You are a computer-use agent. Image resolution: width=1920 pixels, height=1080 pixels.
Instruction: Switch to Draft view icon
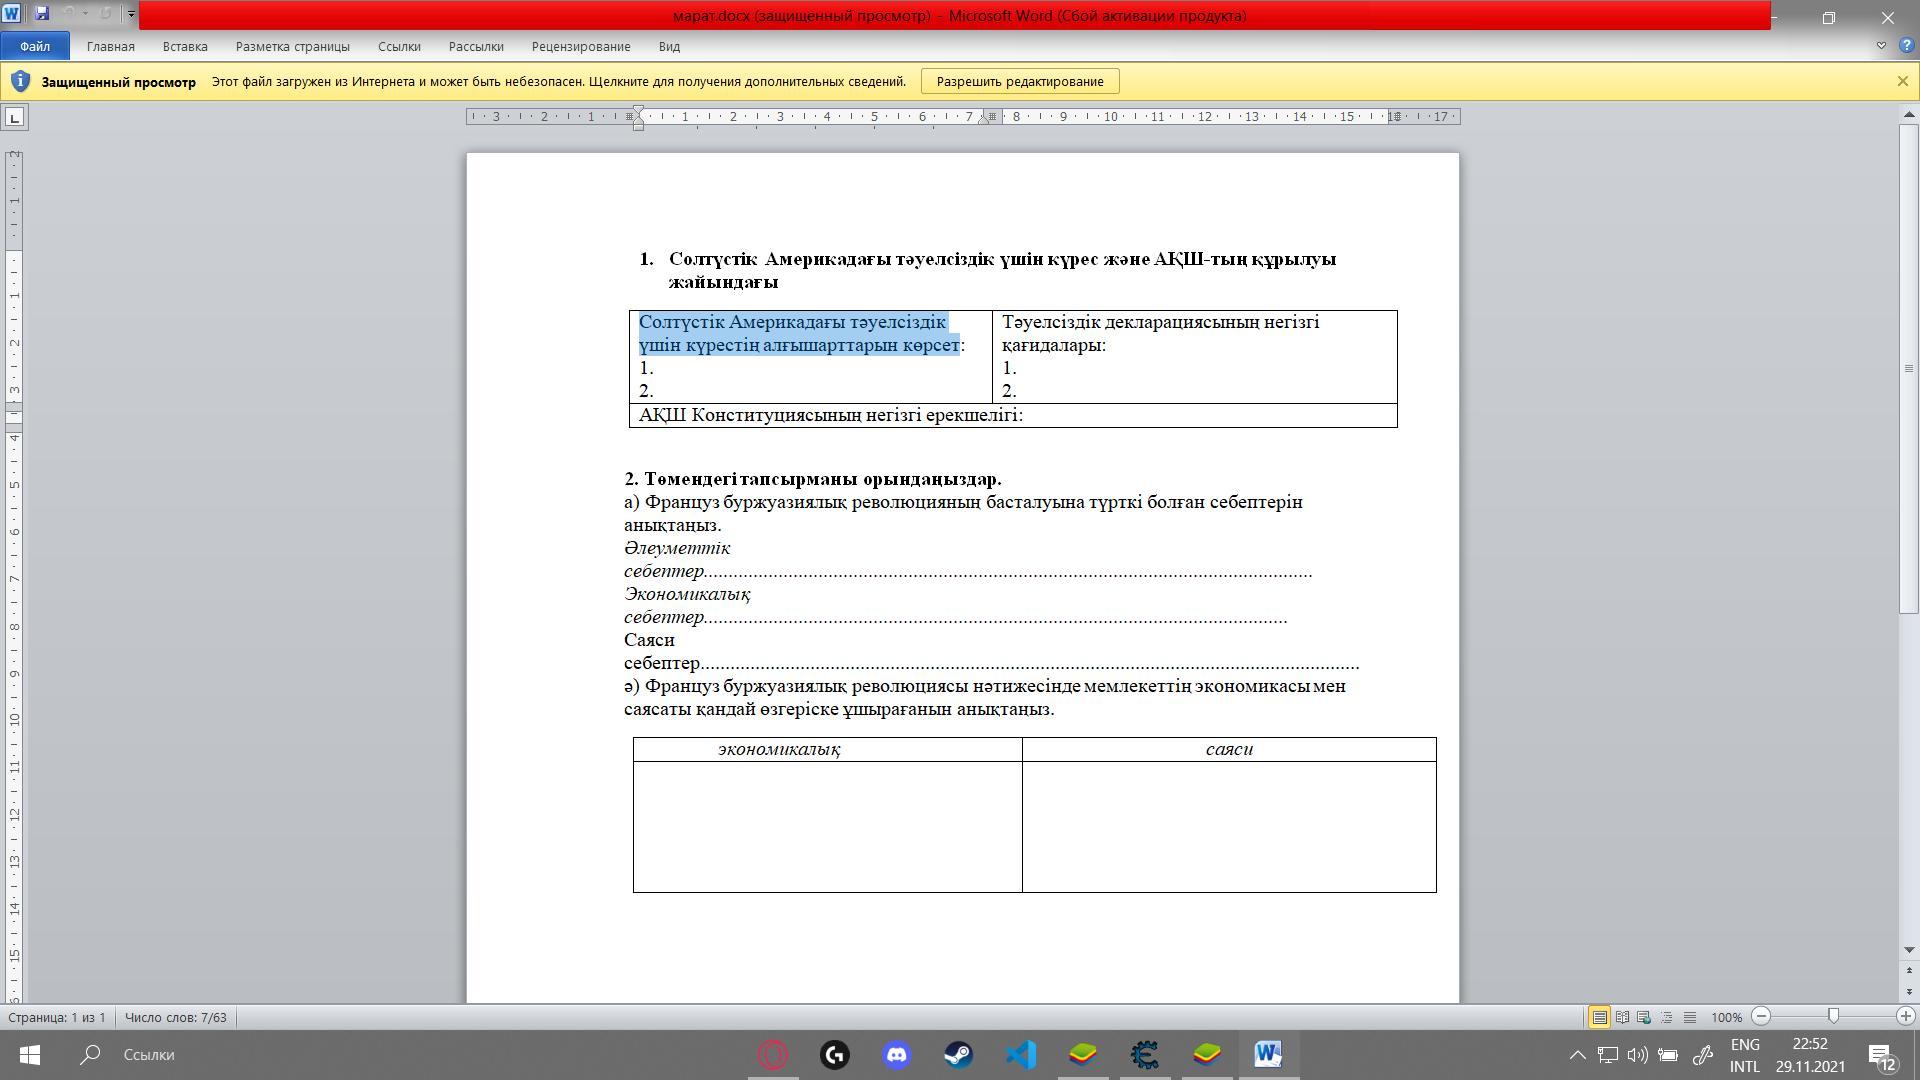tap(1690, 1017)
